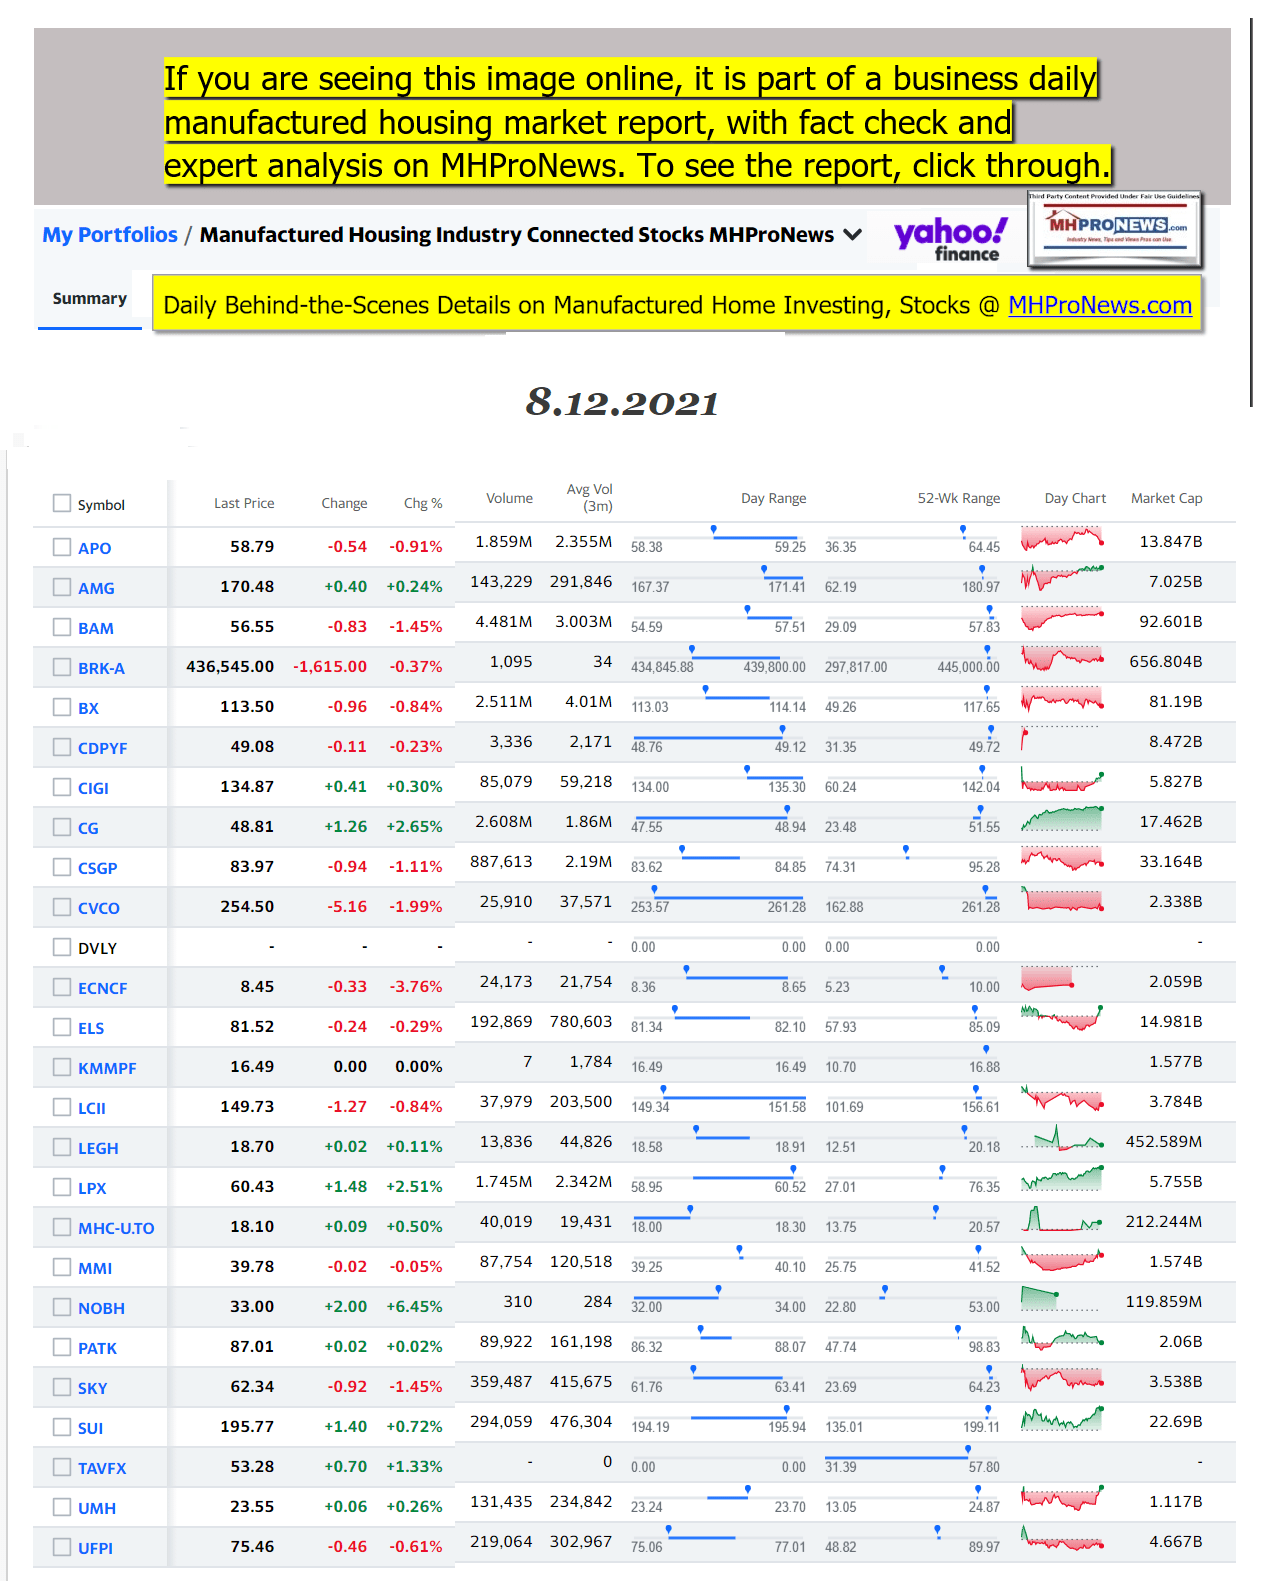The image size is (1266, 1581).
Task: Switch to the Summary tab
Action: coord(89,299)
